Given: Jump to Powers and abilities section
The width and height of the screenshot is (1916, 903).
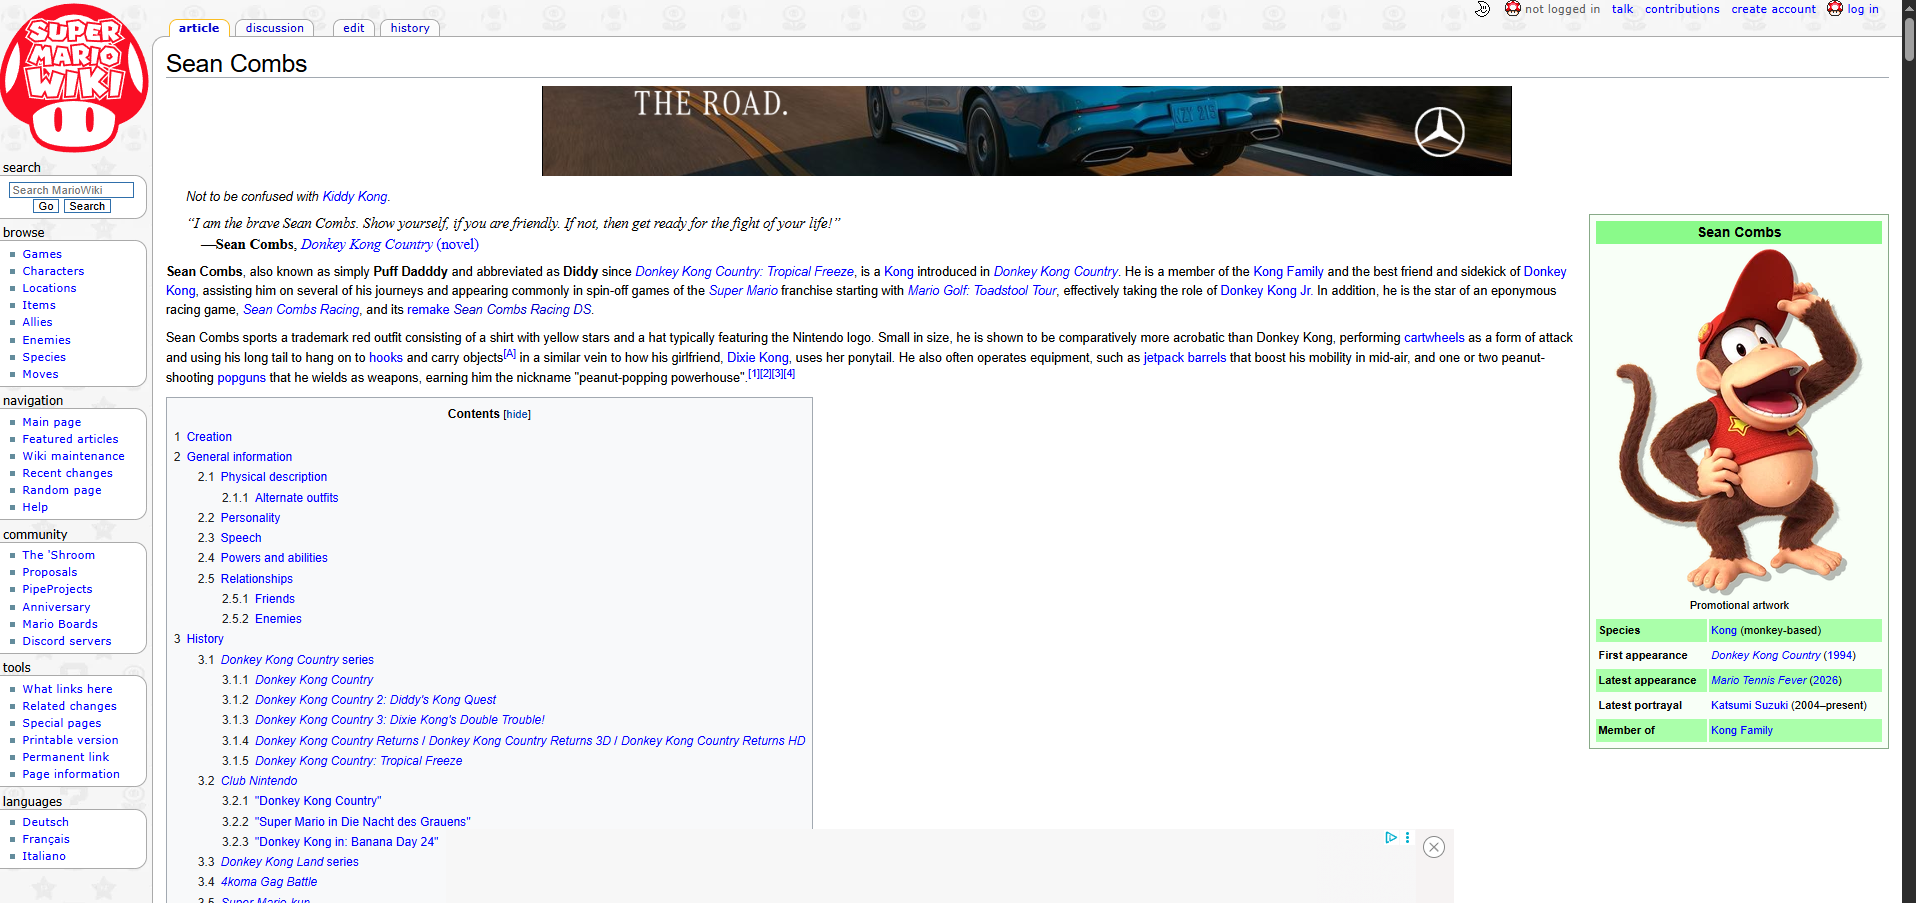Looking at the screenshot, I should coord(274,558).
